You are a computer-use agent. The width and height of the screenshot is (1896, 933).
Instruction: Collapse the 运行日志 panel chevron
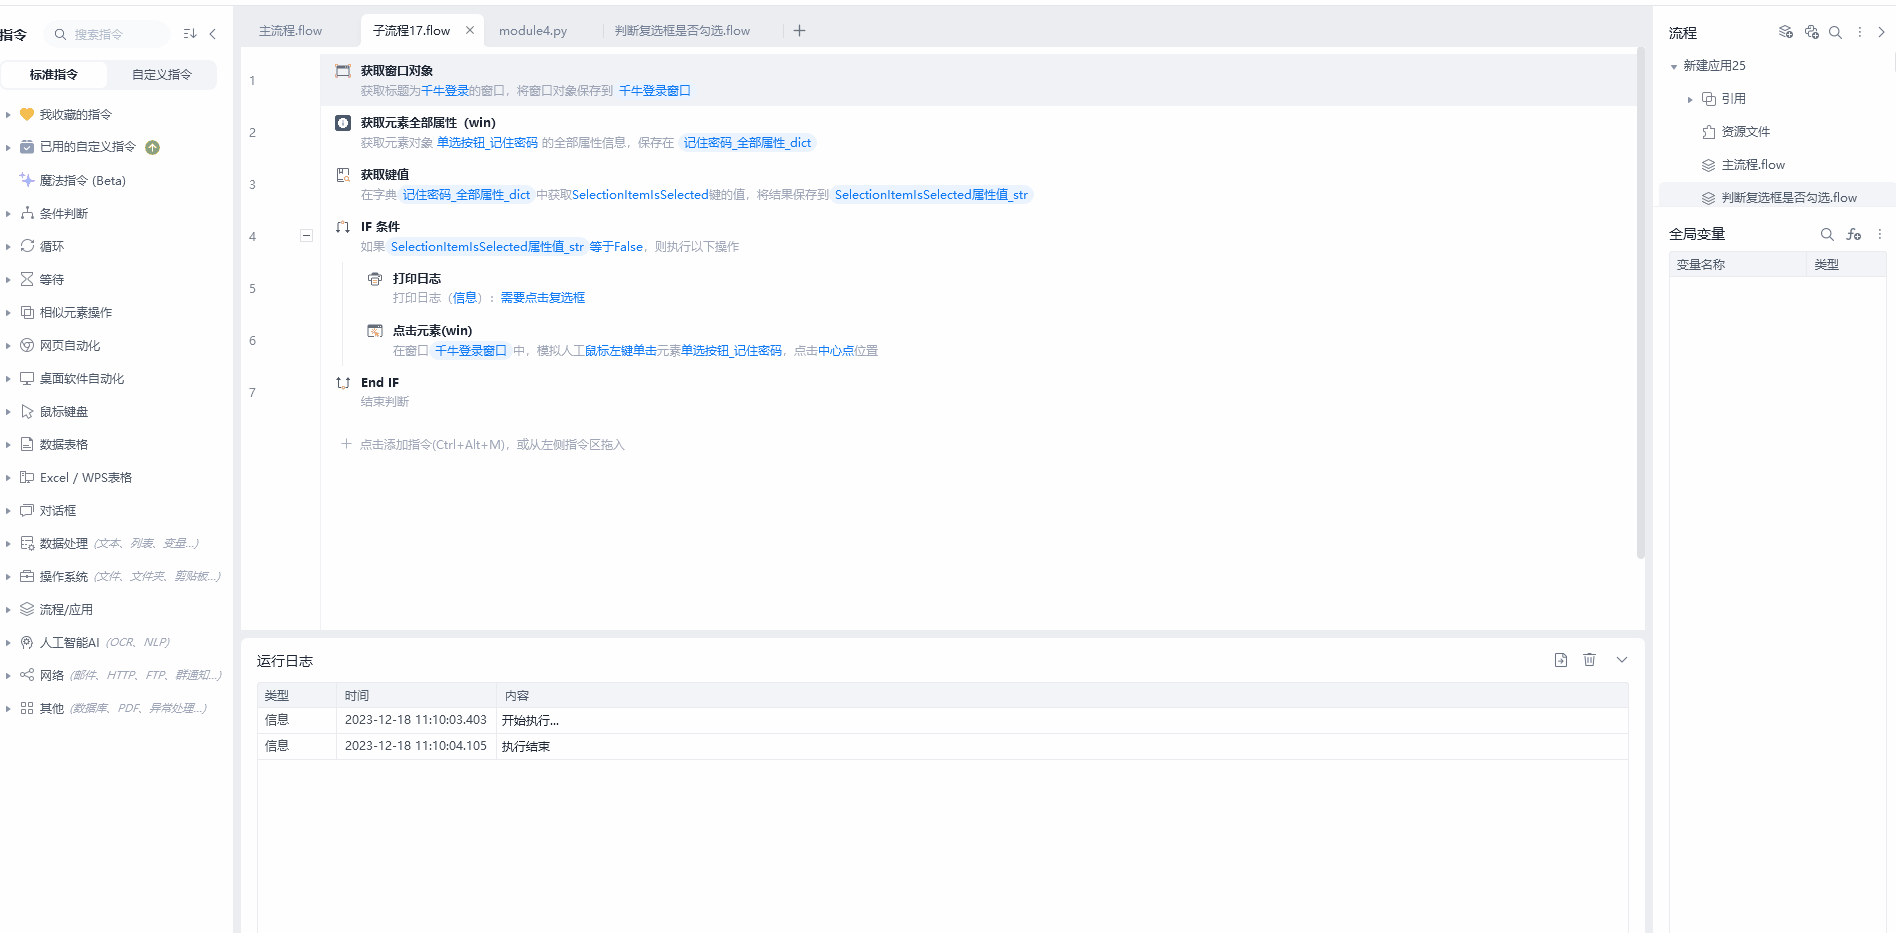click(x=1622, y=660)
